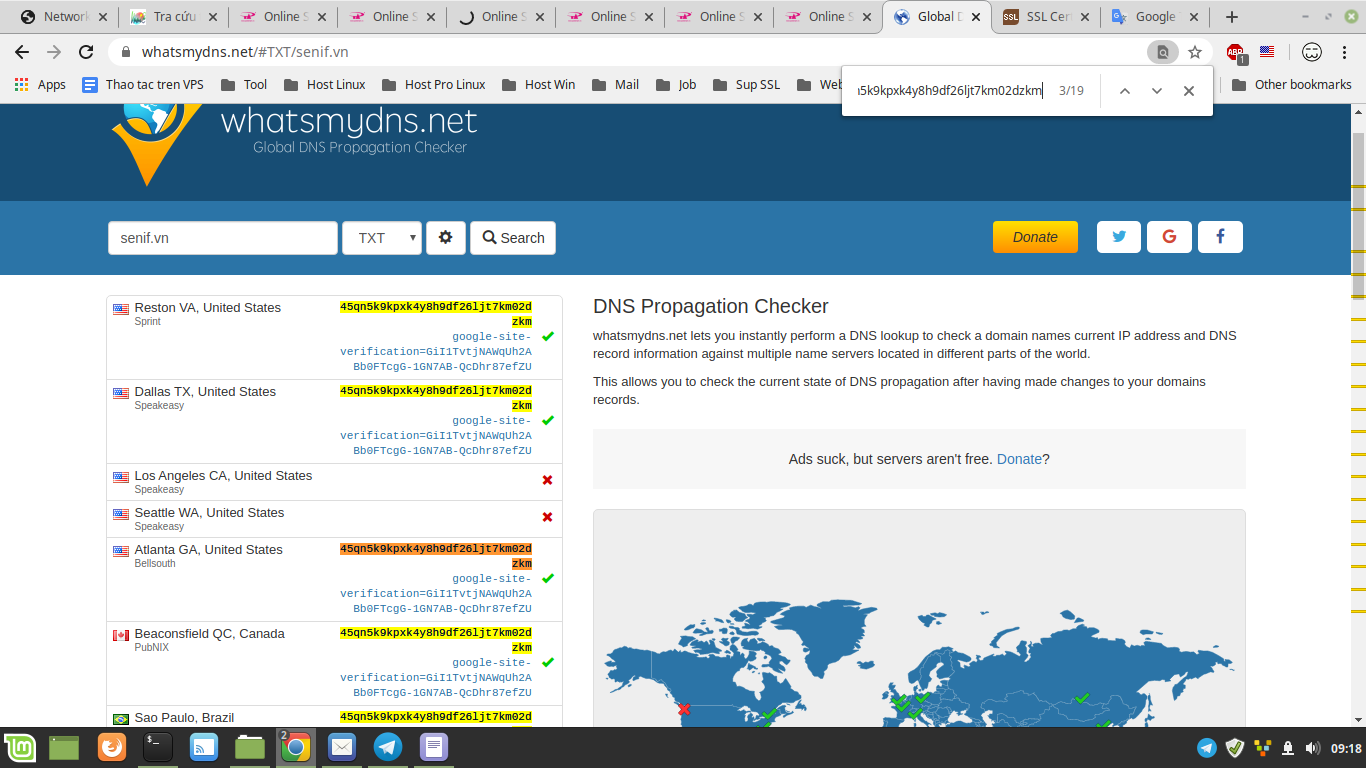
Task: Go to previous find-in-page match
Action: [x=1125, y=91]
